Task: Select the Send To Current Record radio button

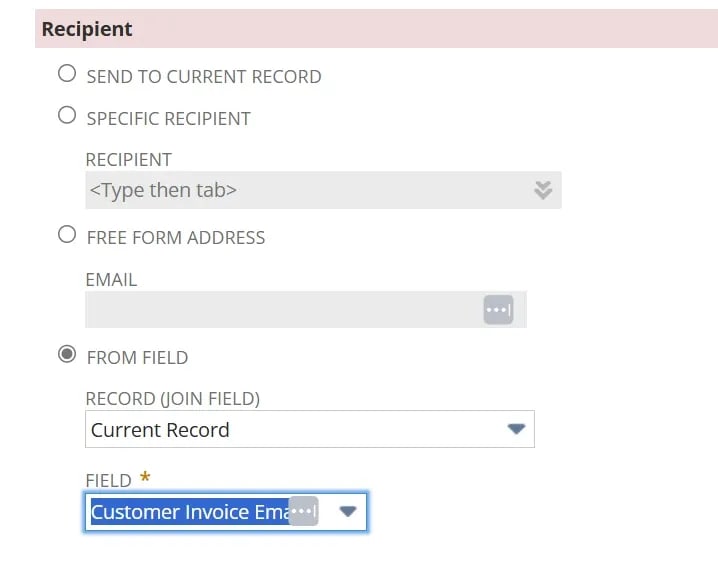Action: tap(67, 73)
